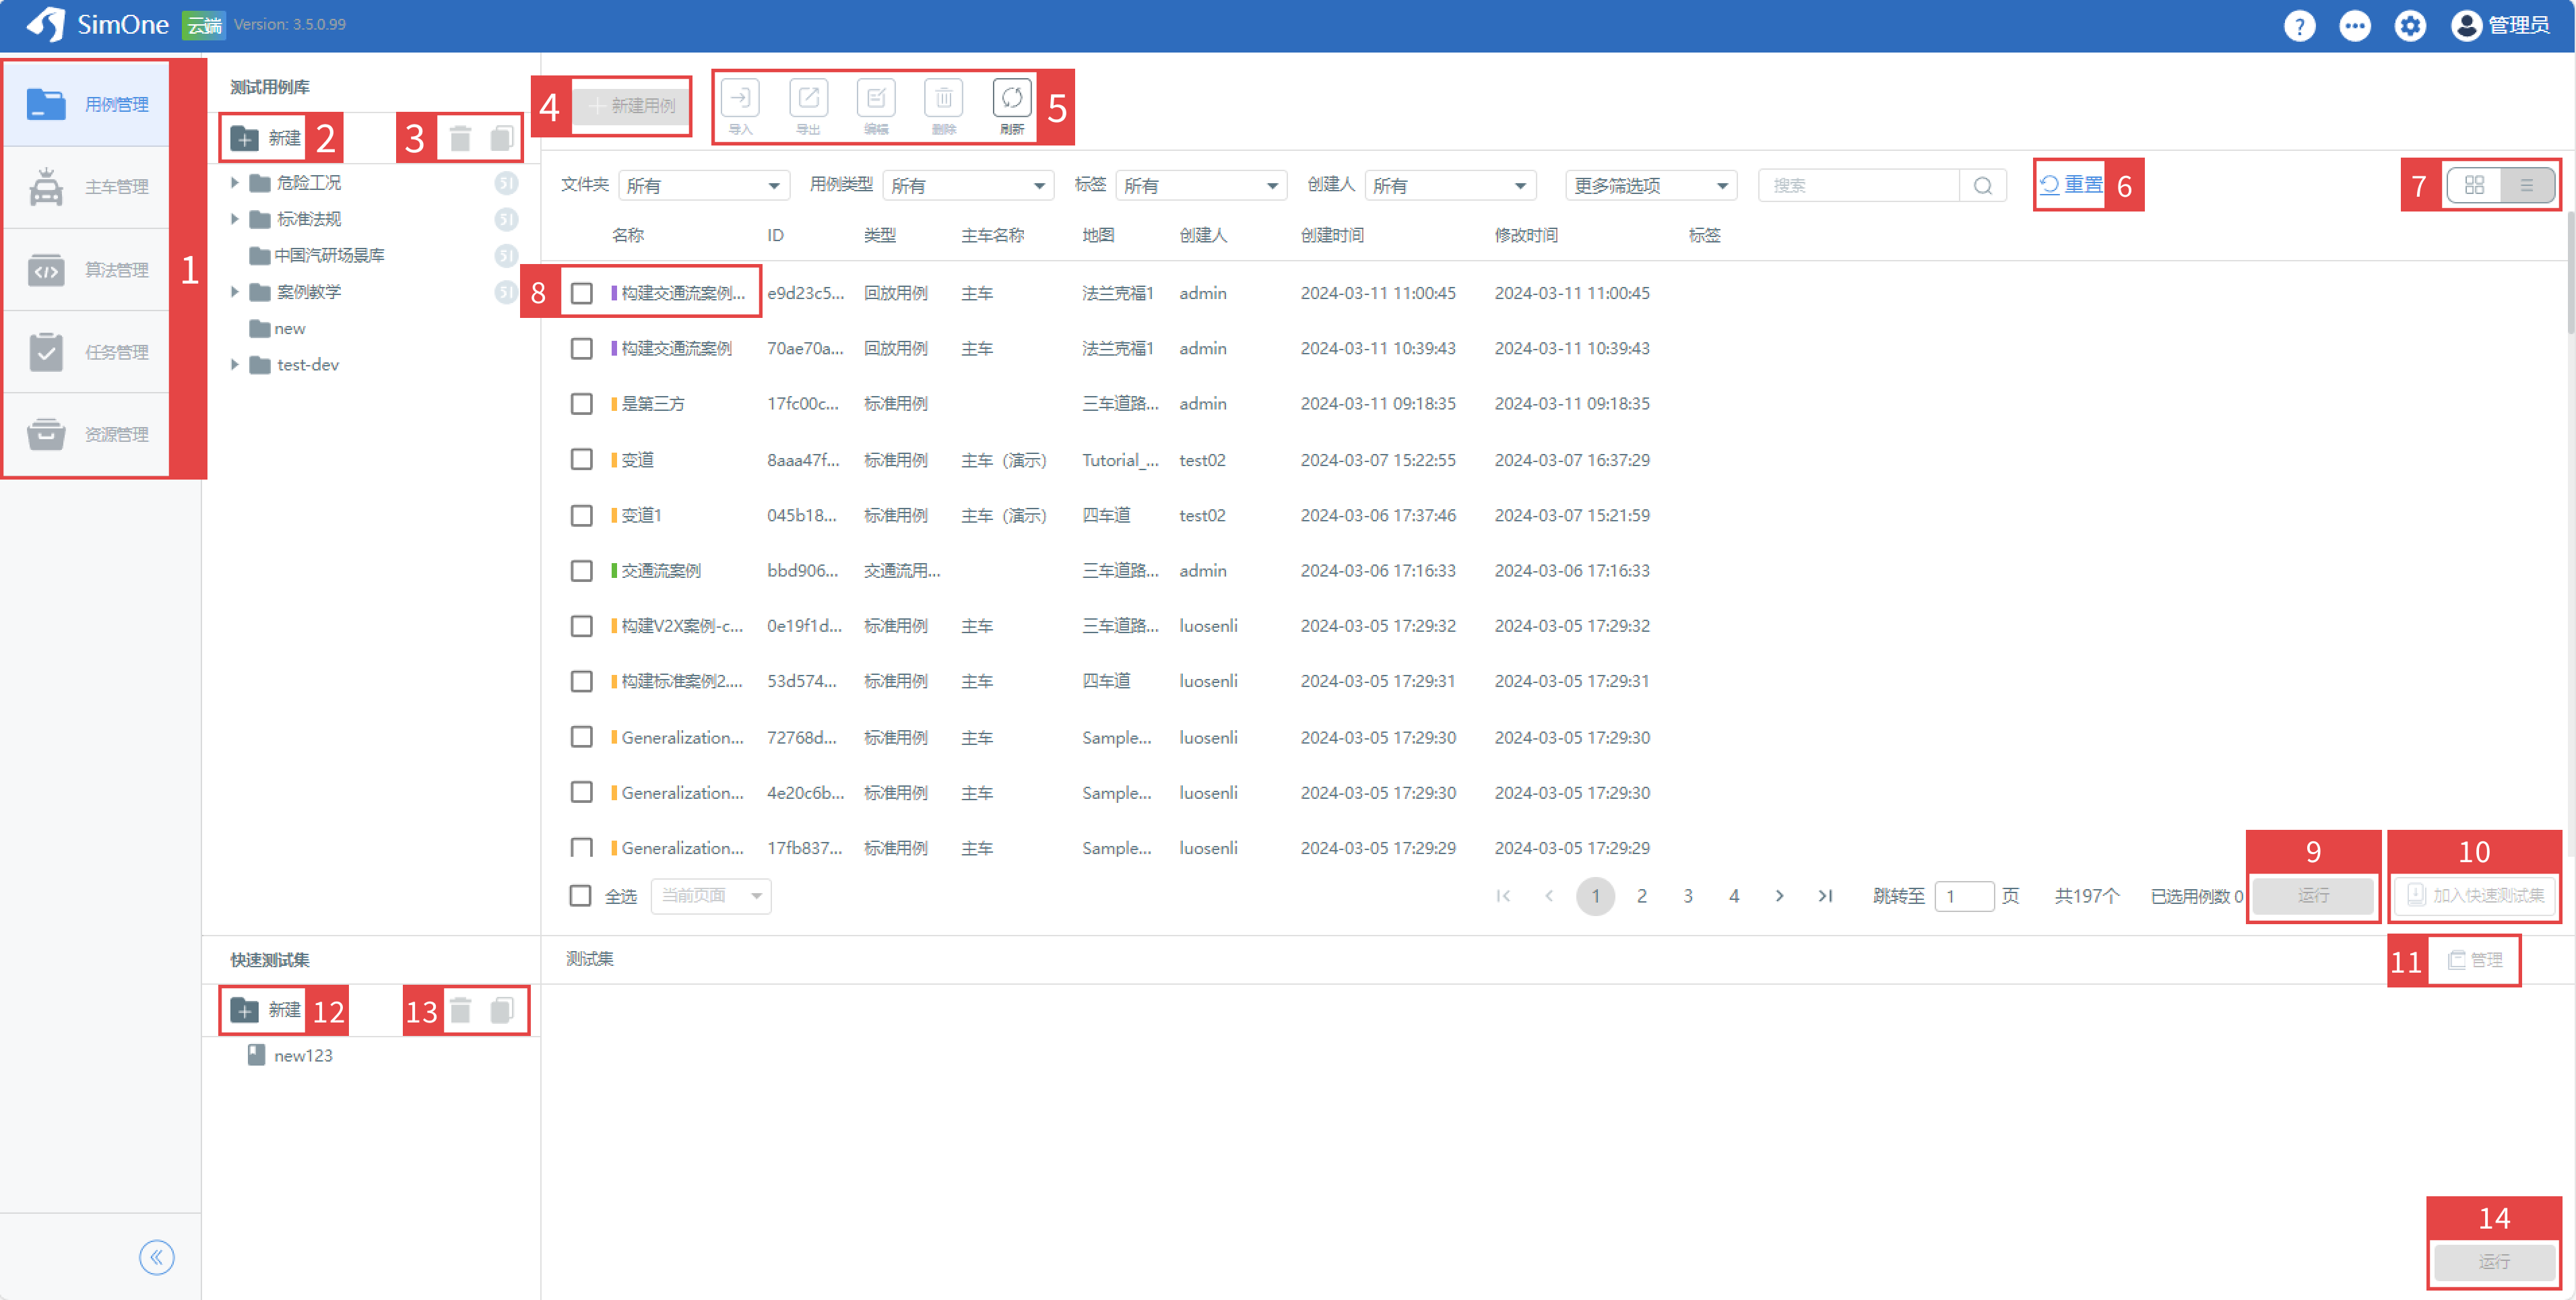Open the 标签 filter dropdown

(x=1201, y=186)
